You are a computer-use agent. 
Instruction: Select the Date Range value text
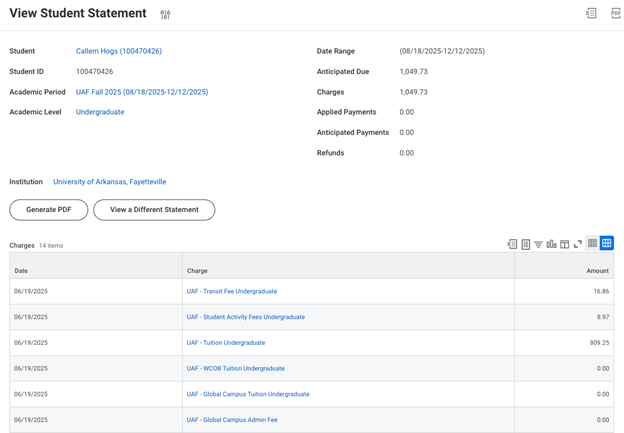point(442,51)
